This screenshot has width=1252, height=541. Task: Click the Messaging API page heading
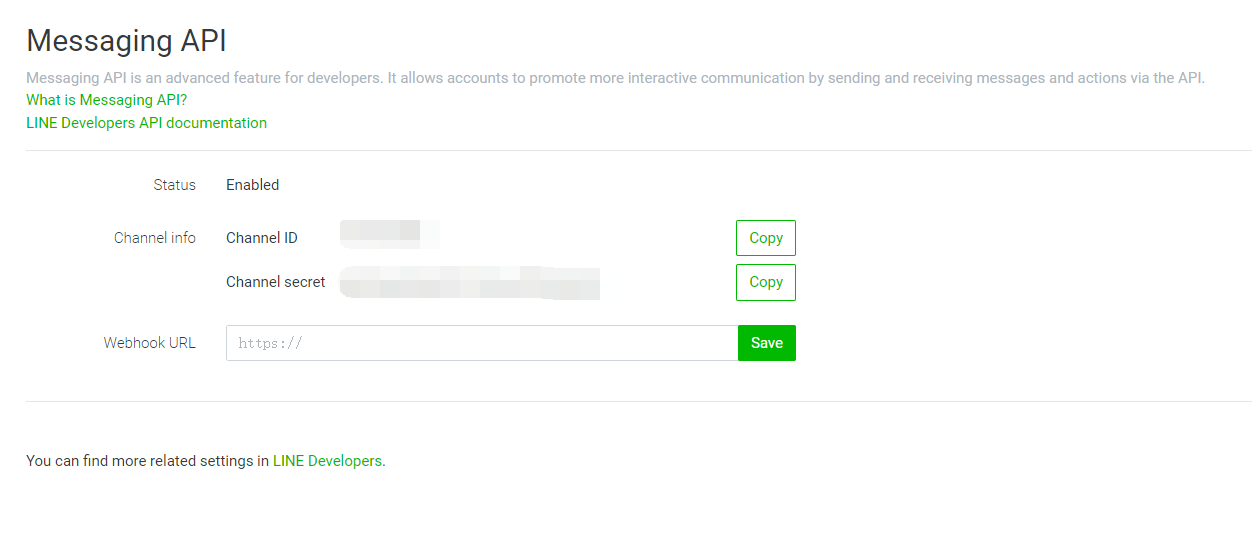[126, 41]
